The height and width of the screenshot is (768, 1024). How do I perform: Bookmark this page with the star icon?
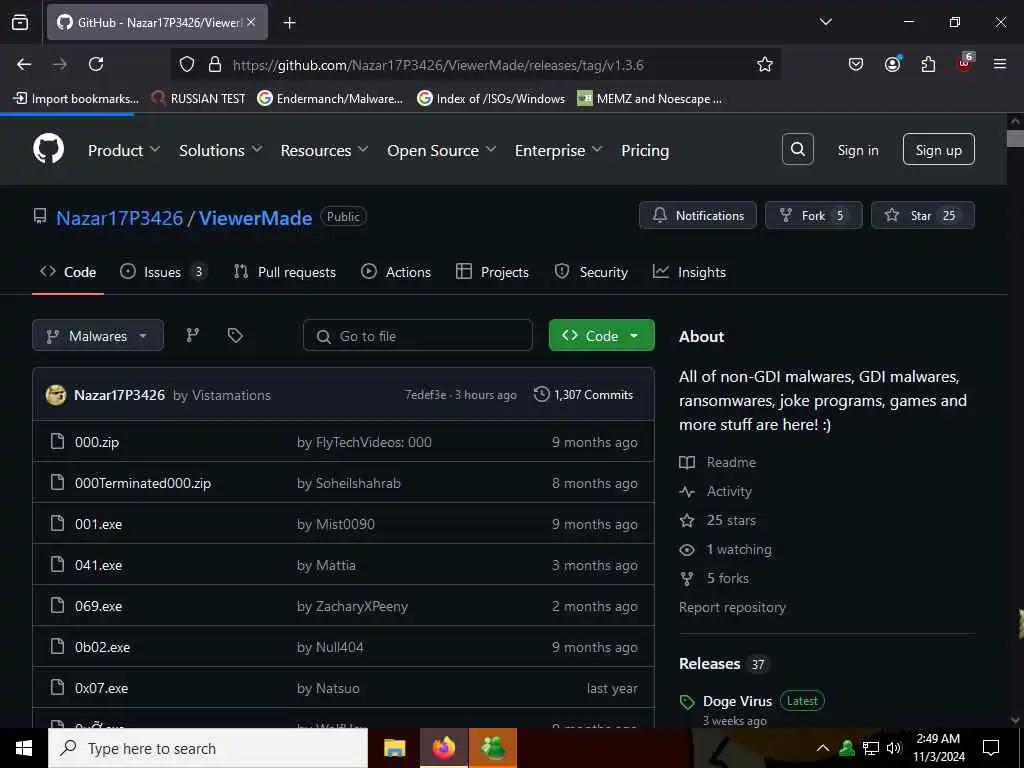click(765, 65)
